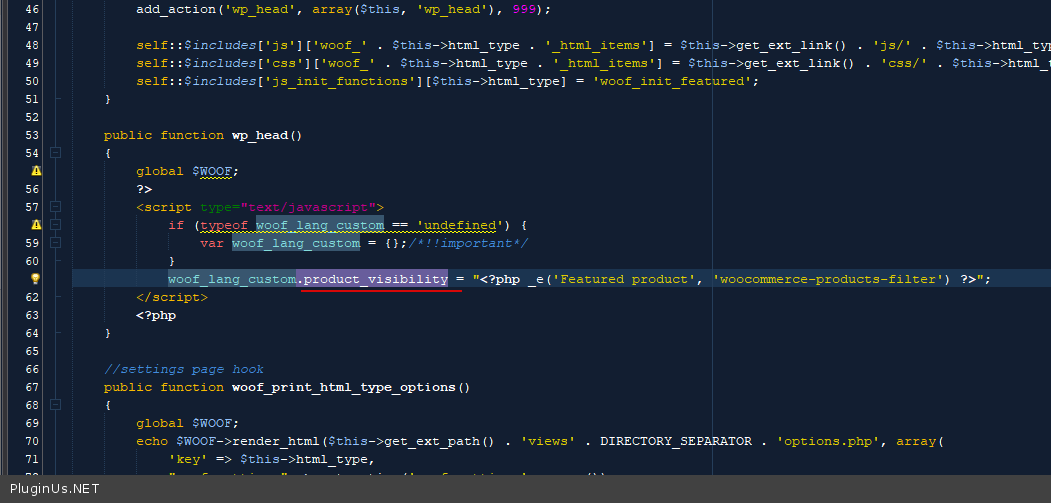Viewport: 1051px width, 503px height.
Task: Collapse the wp_head function fold at line 54
Action: [x=56, y=153]
